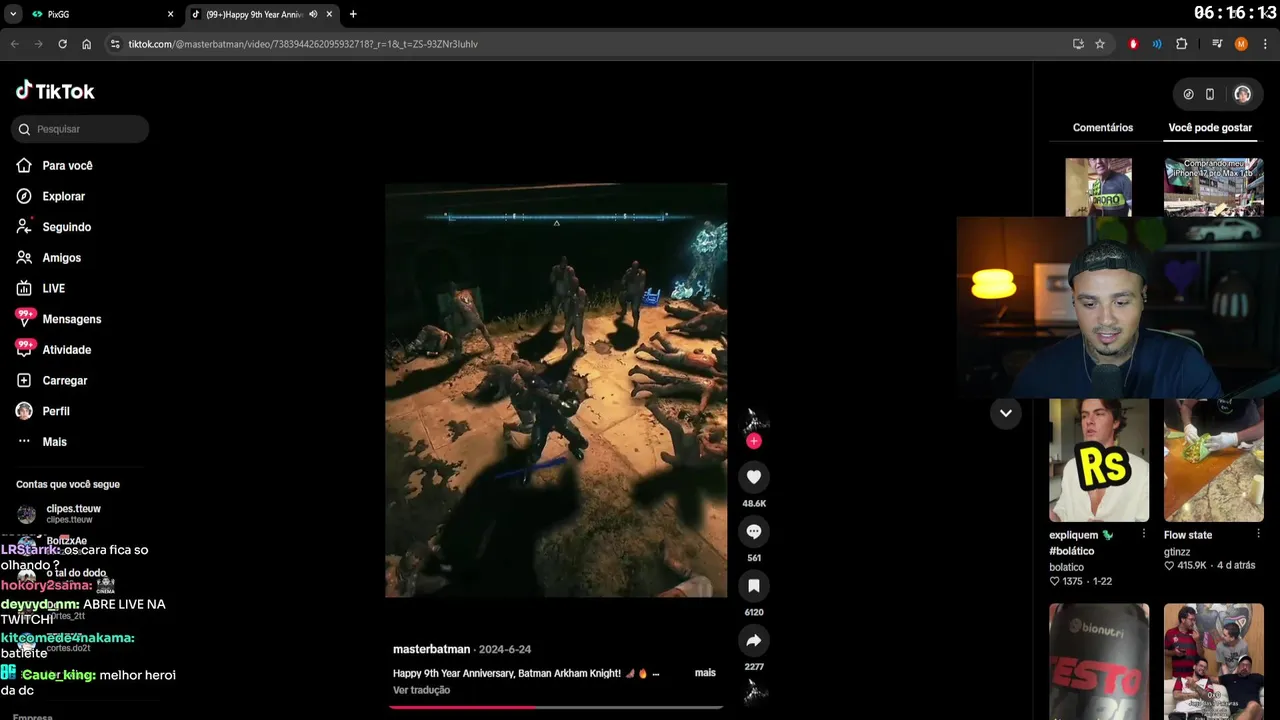The width and height of the screenshot is (1280, 720).
Task: Open options for Flow state video card
Action: pos(1259,535)
